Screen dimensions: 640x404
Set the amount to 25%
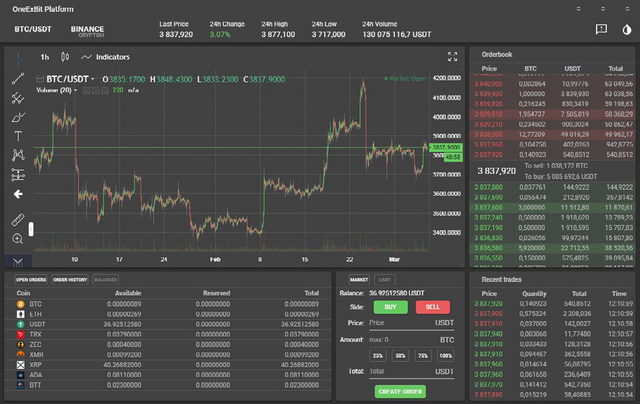coord(378,356)
